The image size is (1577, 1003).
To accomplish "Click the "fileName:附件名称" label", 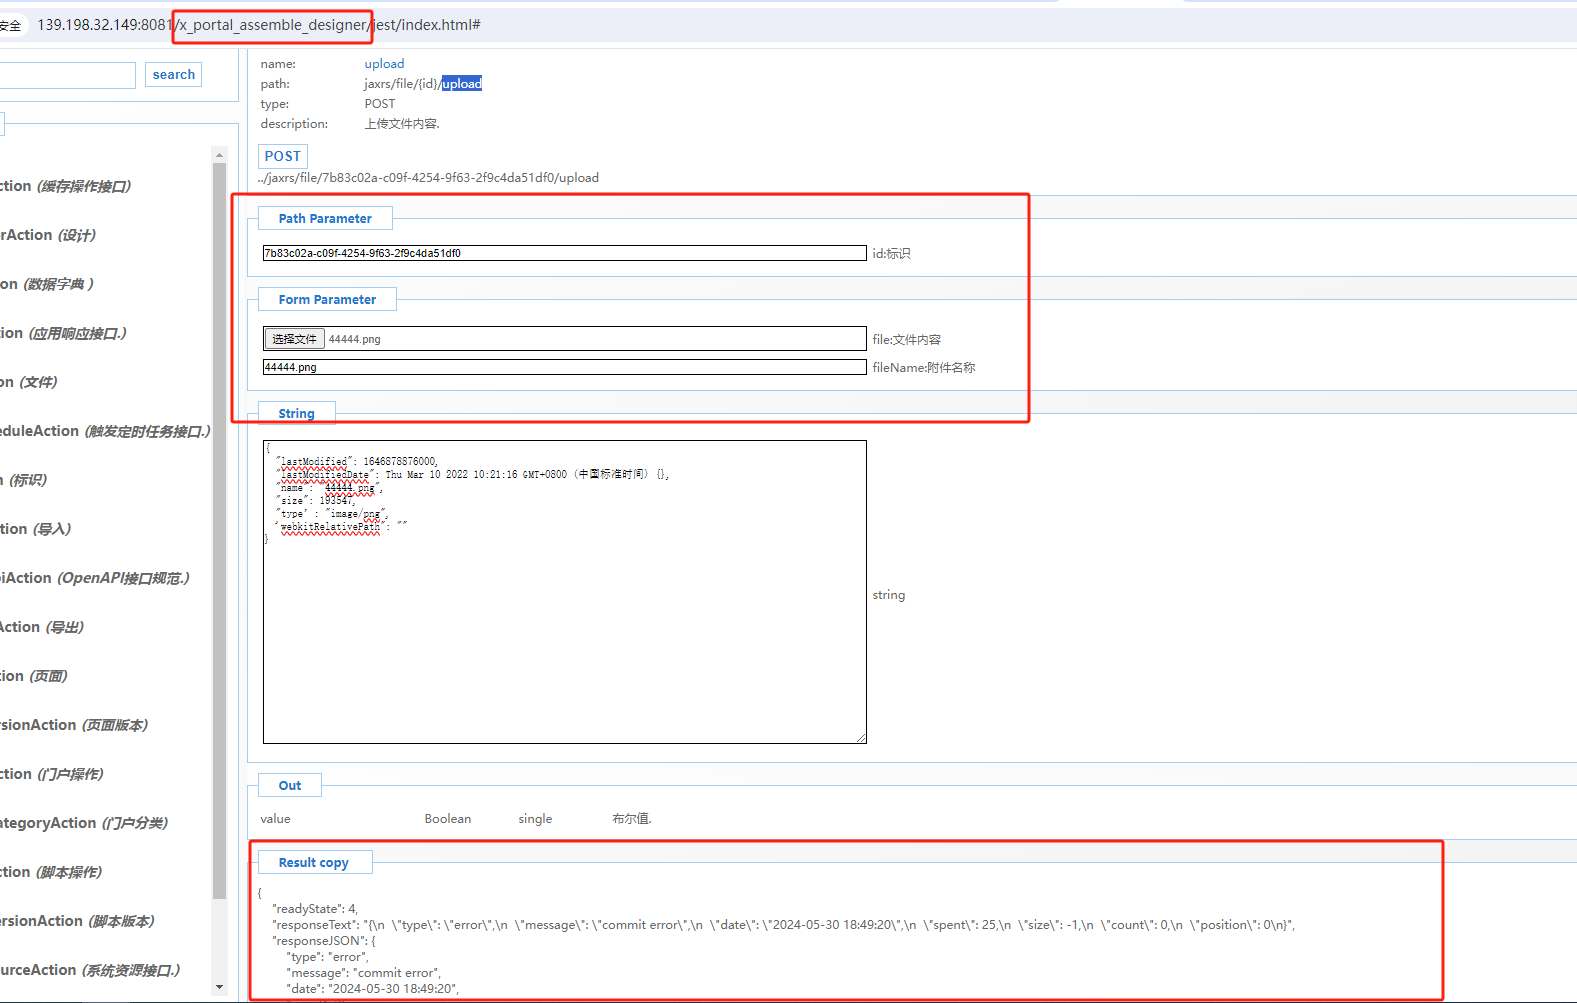I will pos(924,368).
